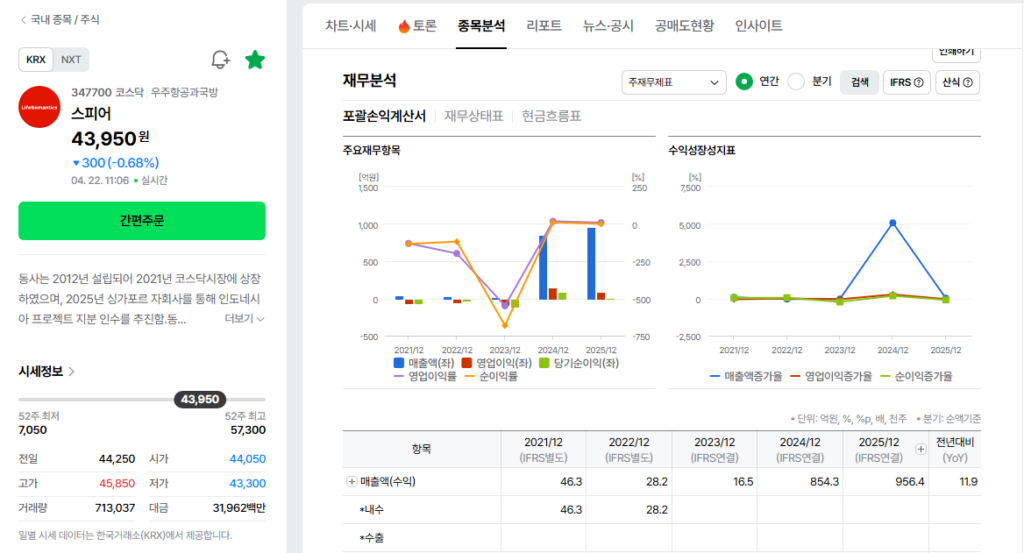This screenshot has width=1024, height=553.
Task: Select the 연간 radio button
Action: coord(744,82)
